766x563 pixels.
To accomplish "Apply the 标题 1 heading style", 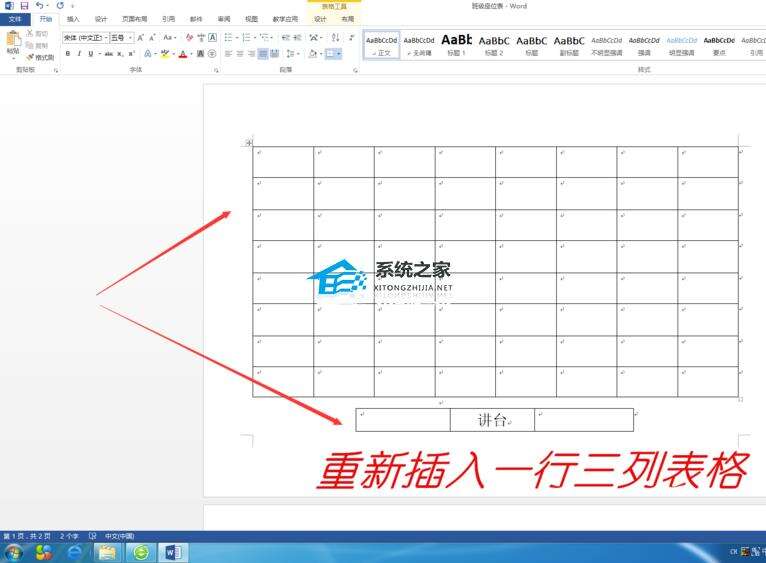I will pos(457,45).
